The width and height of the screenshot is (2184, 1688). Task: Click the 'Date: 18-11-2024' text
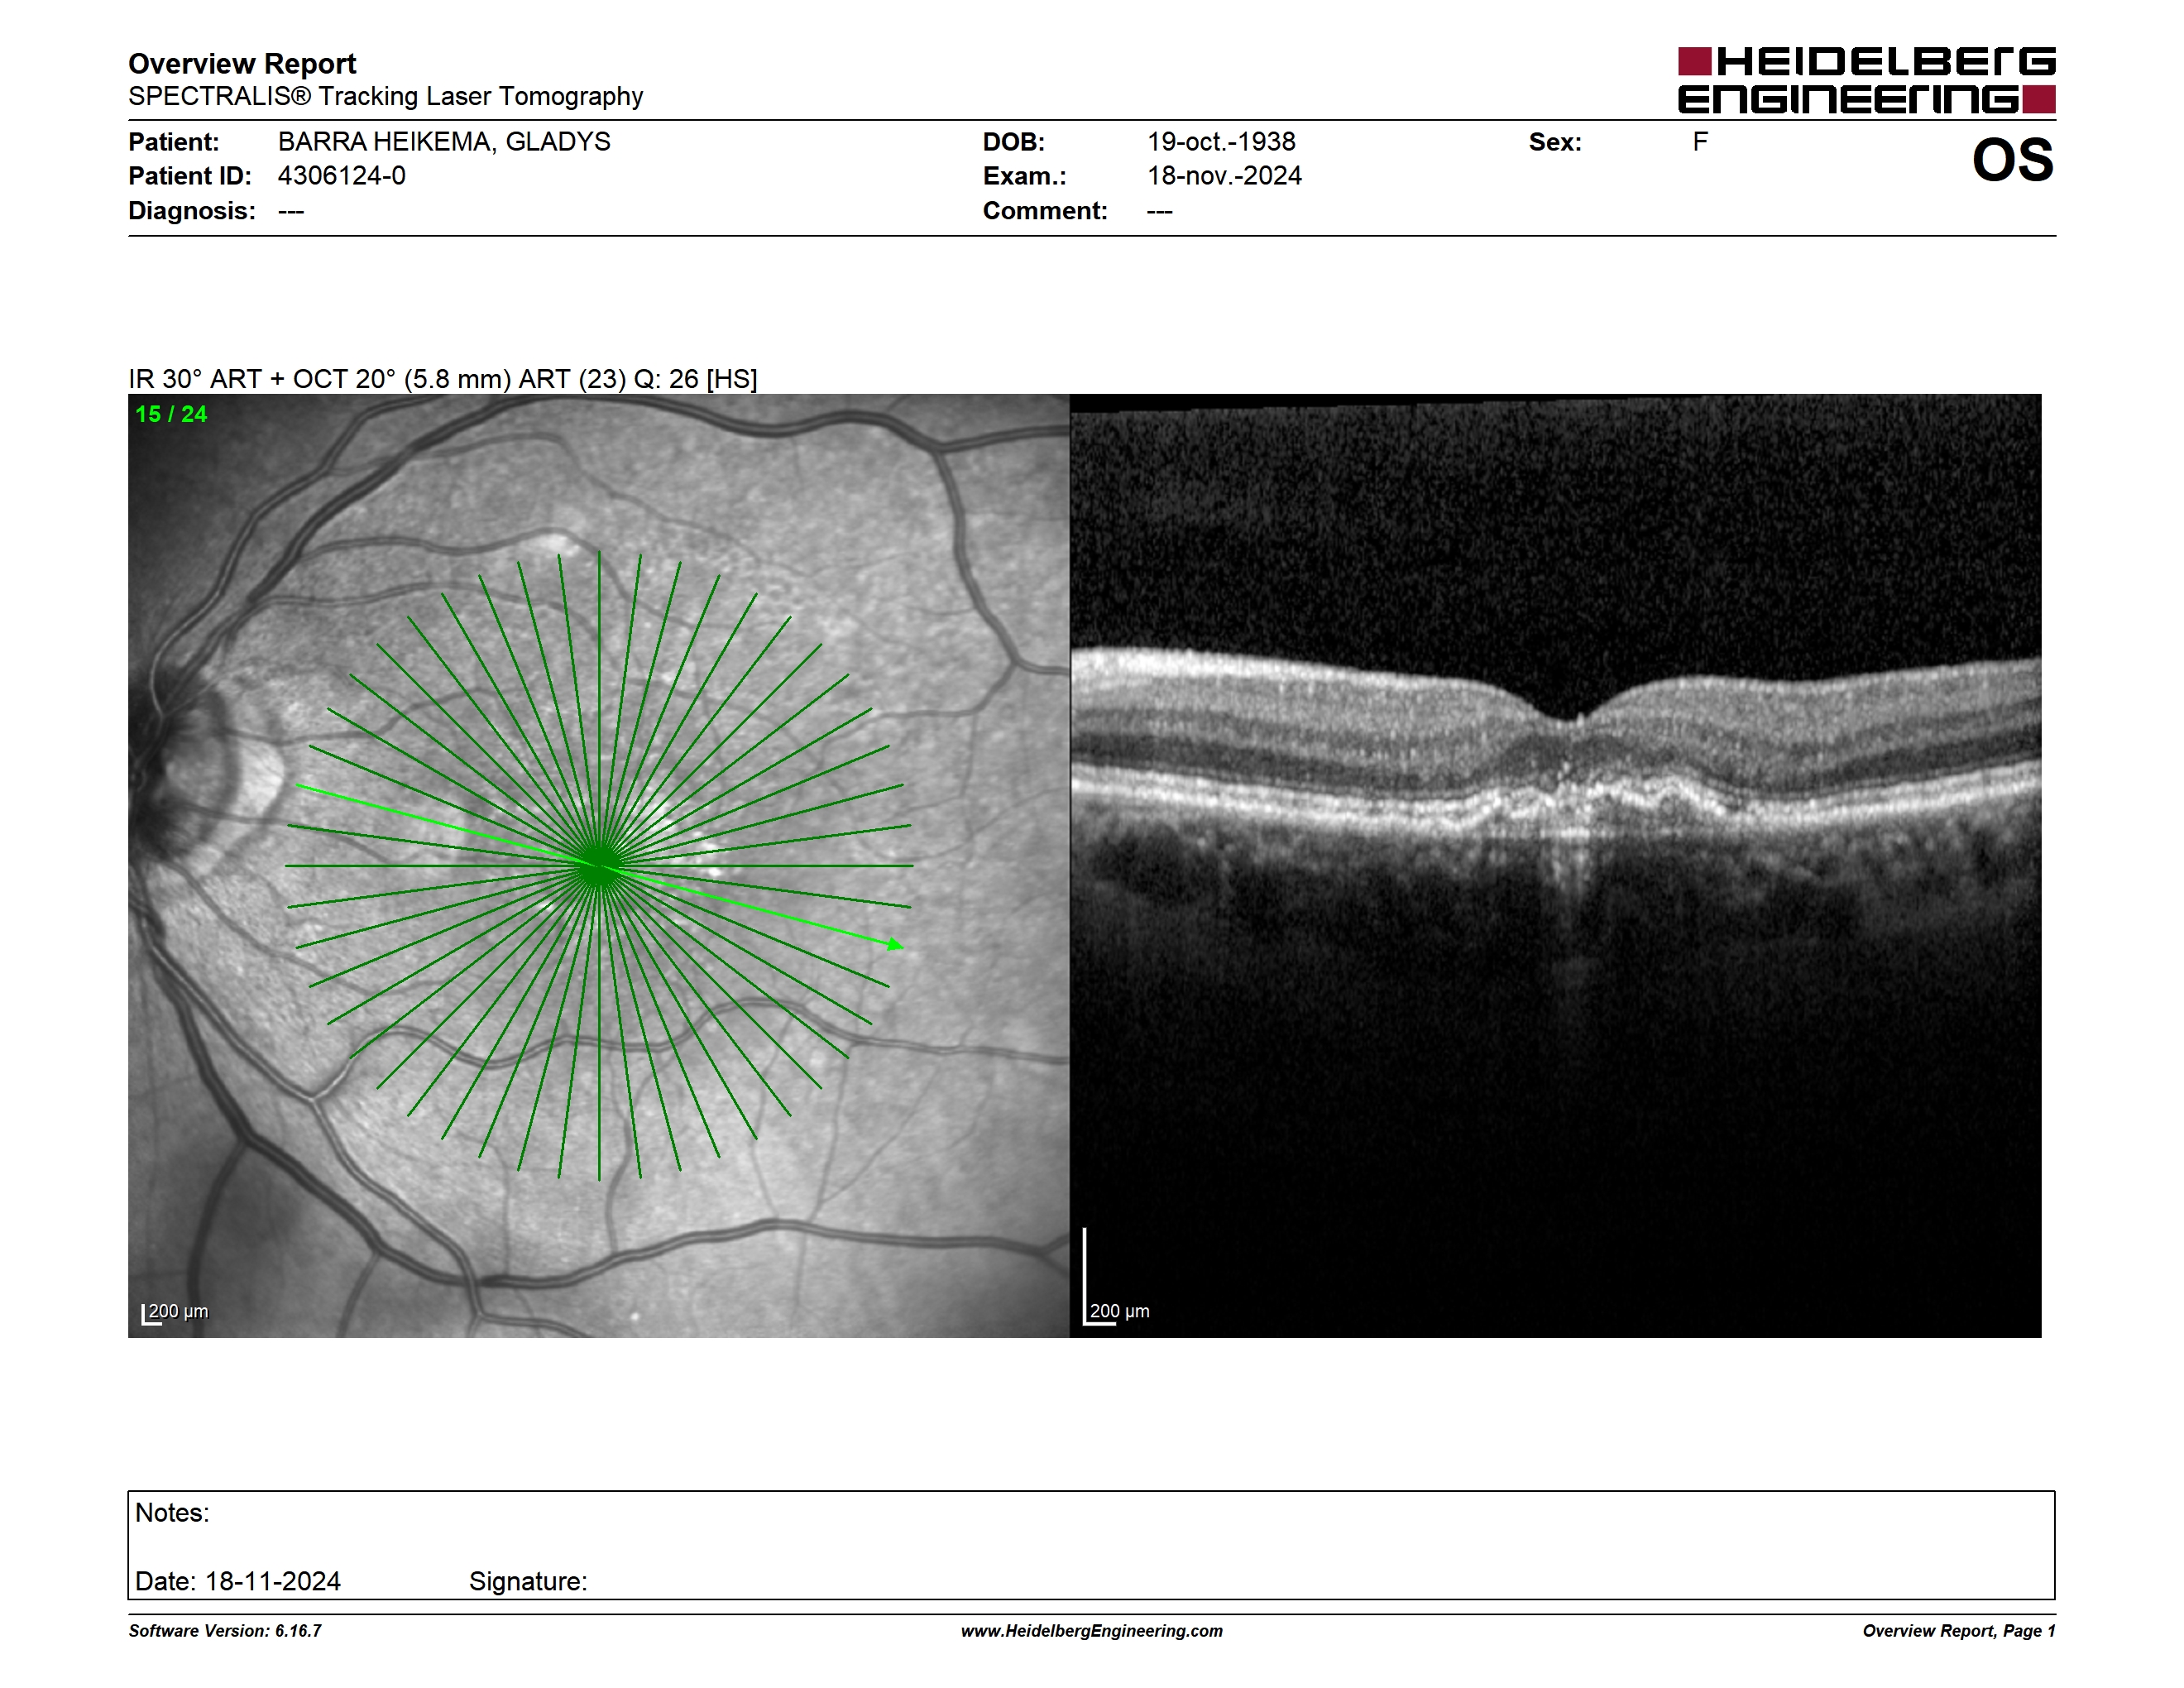[x=238, y=1582]
